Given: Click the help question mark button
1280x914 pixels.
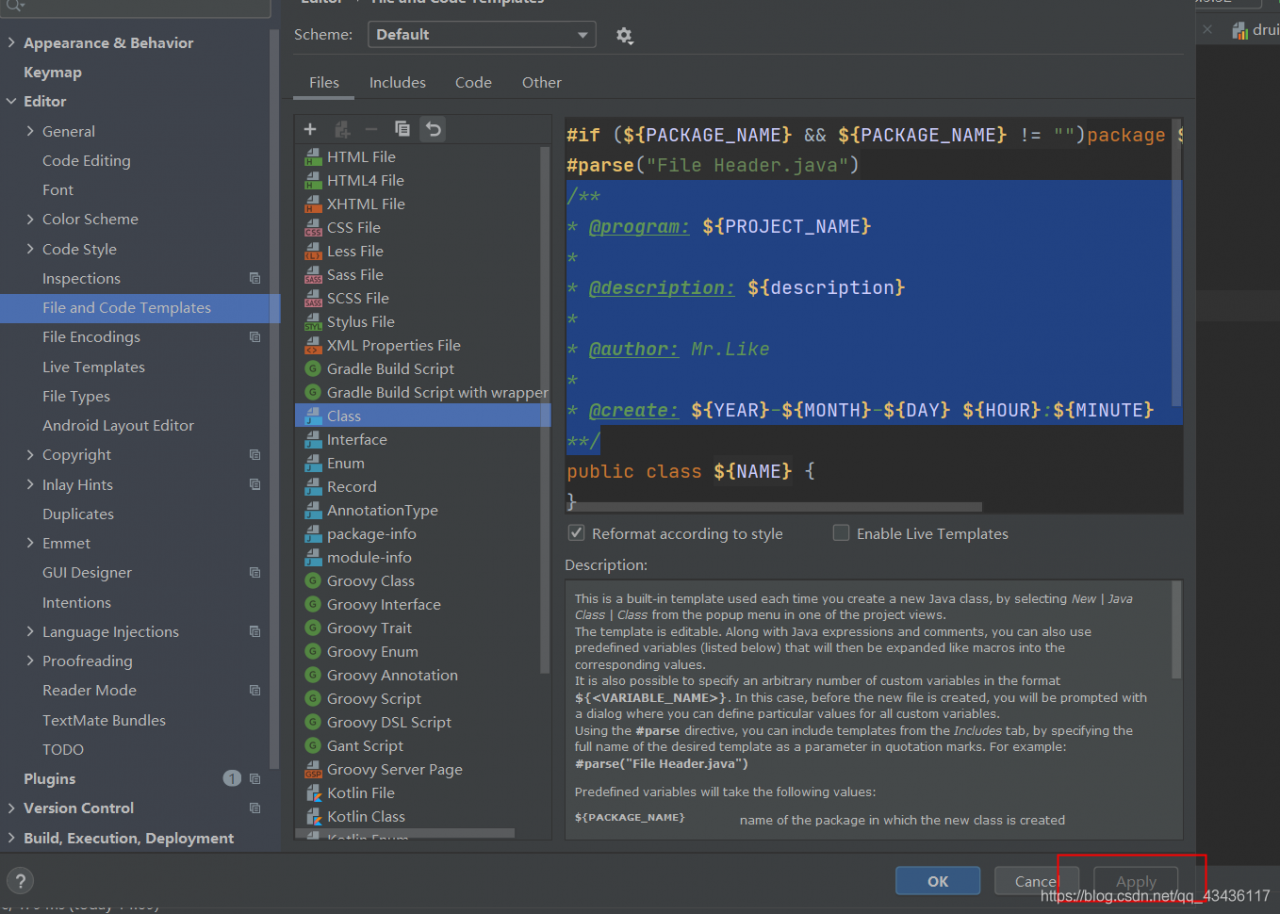Looking at the screenshot, I should pos(20,881).
